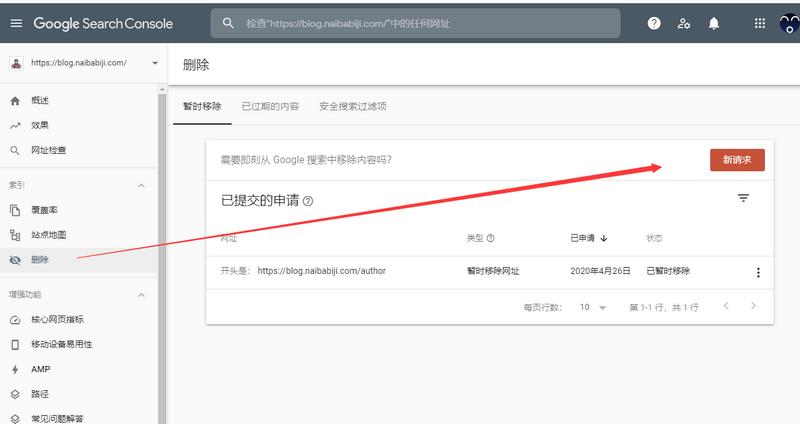Open rows per page dropdown showing 10
The image size is (800, 424).
coord(592,307)
